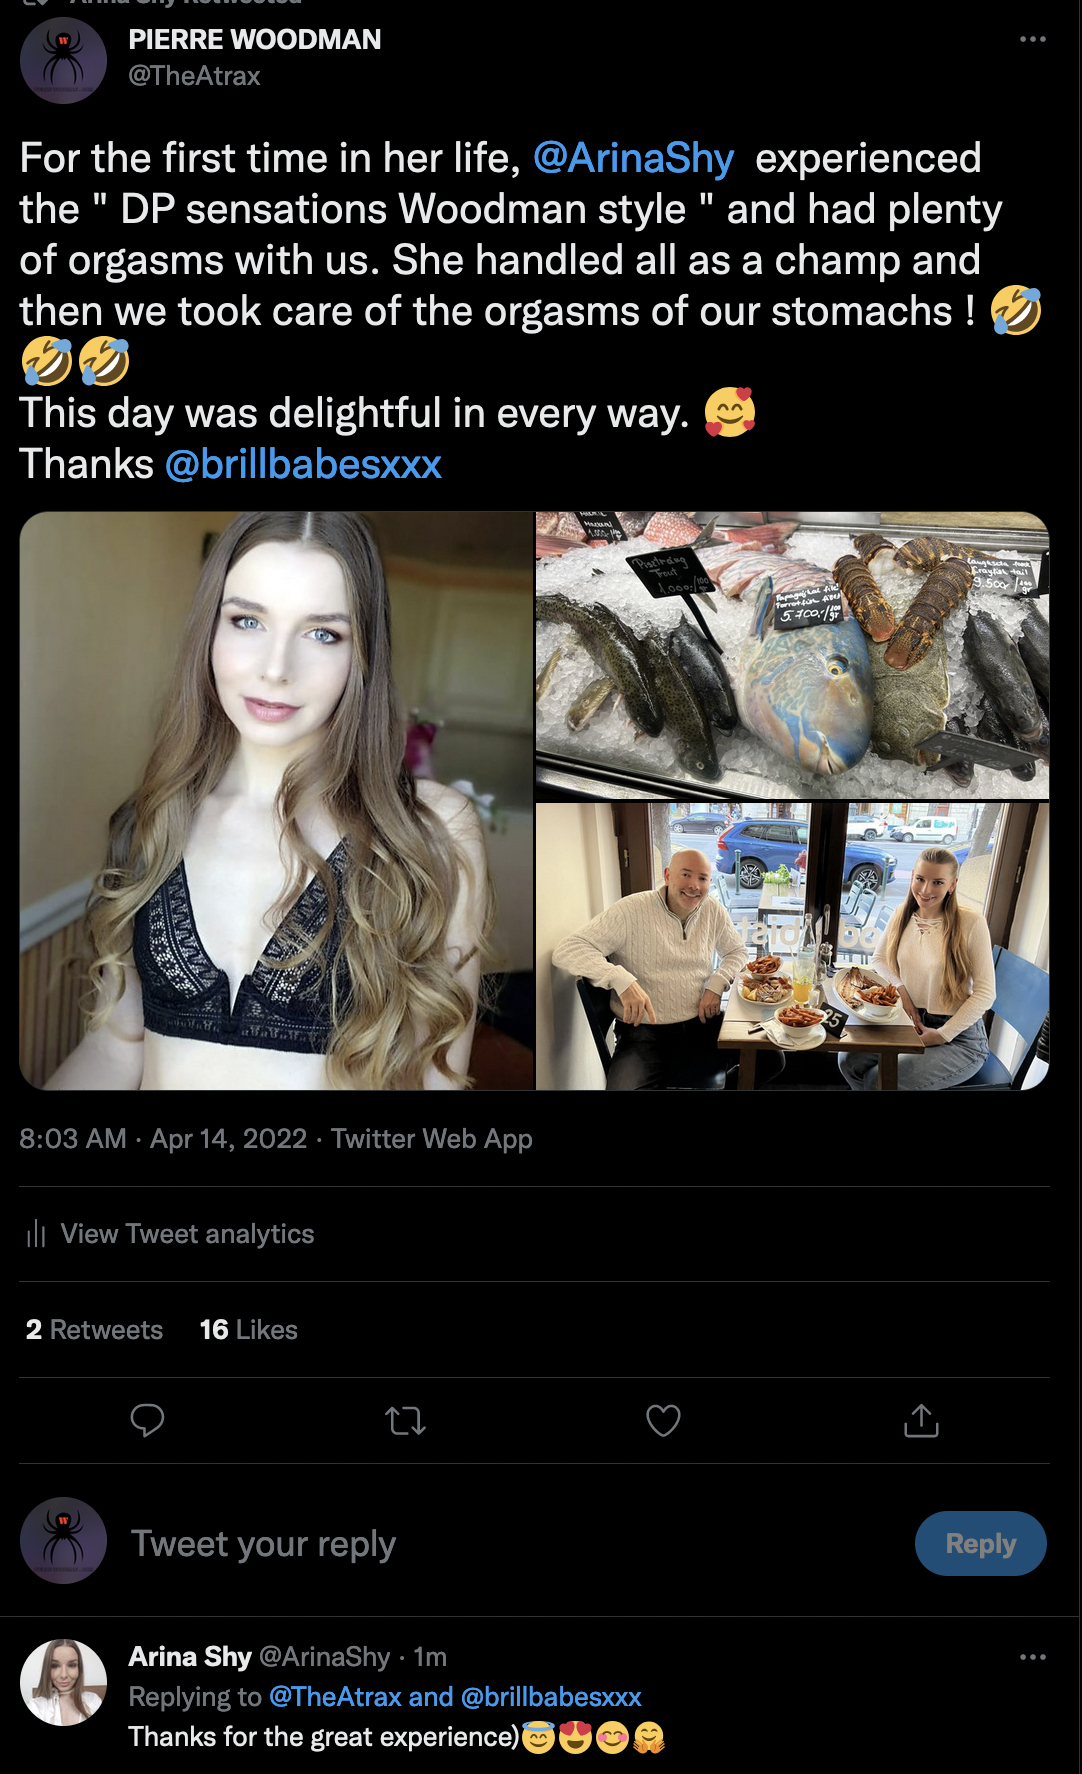Click the reply speech bubble icon
1082x1774 pixels.
pyautogui.click(x=147, y=1420)
